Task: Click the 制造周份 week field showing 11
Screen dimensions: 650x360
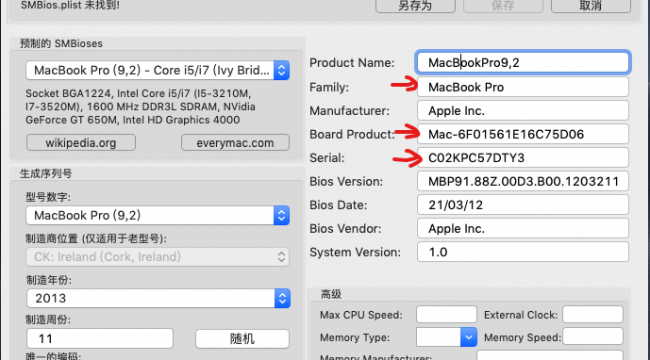Action: click(x=99, y=338)
